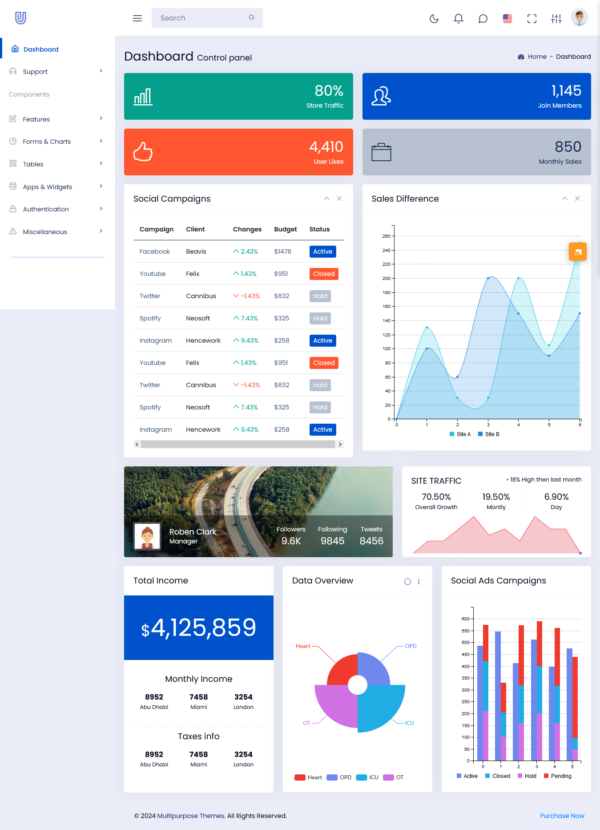600x830 pixels.
Task: Close the Social Campaigns panel
Action: coord(339,199)
